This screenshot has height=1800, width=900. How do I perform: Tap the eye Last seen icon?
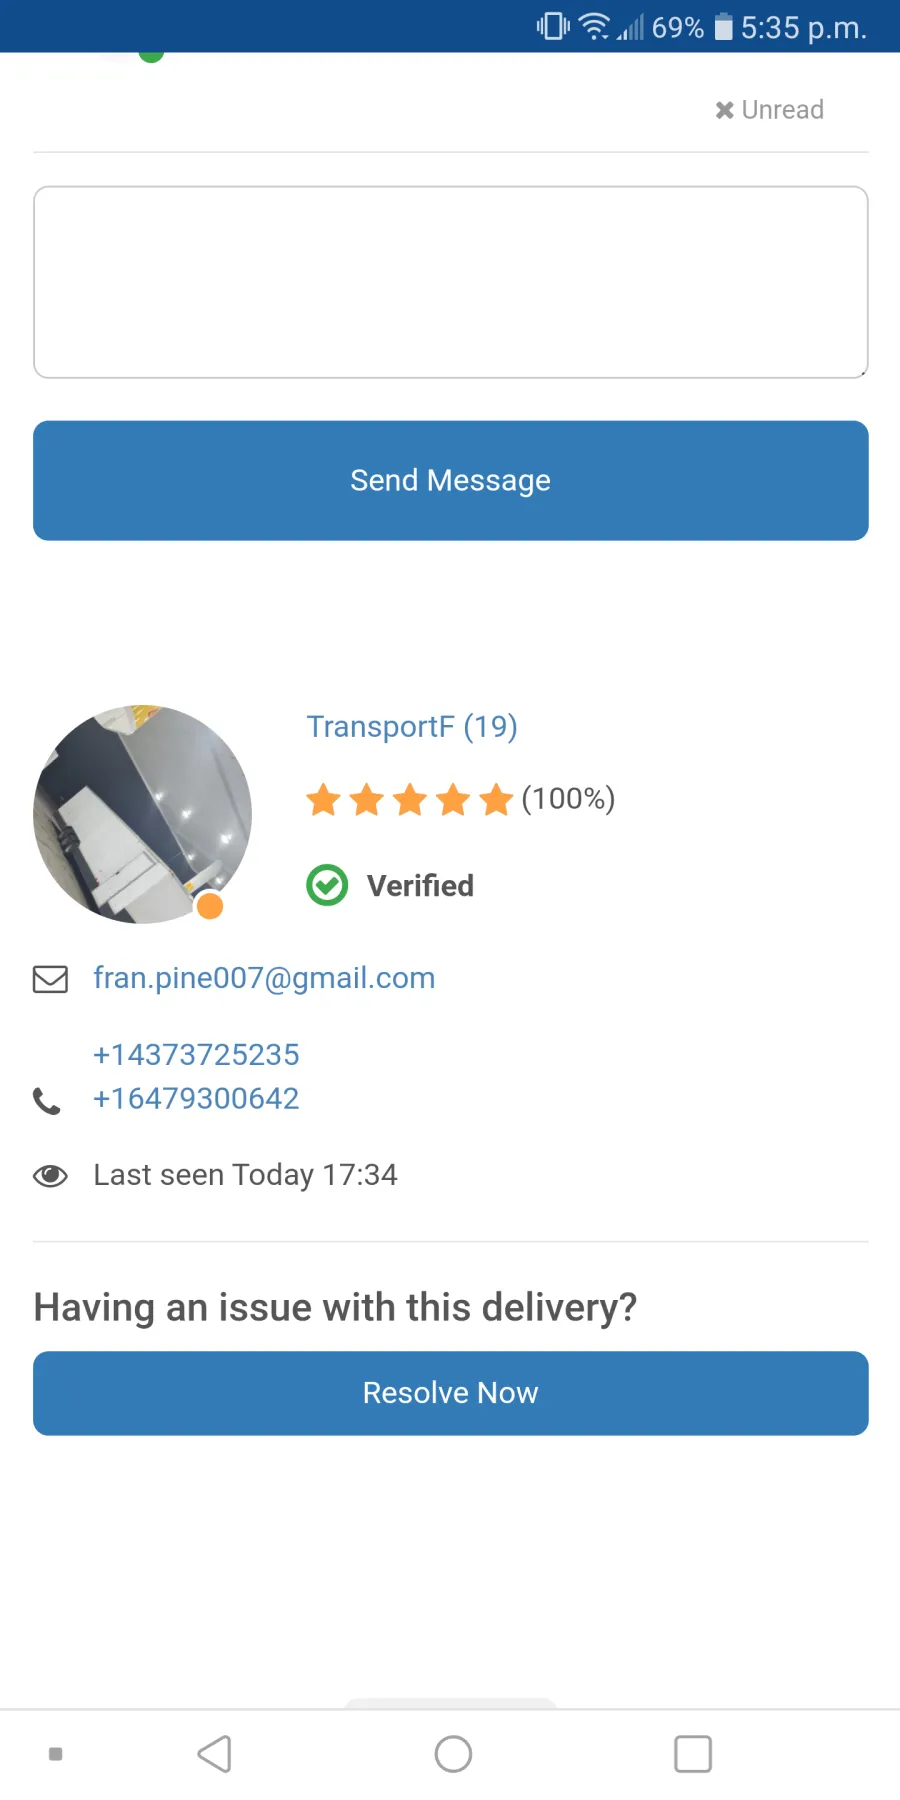[50, 1175]
